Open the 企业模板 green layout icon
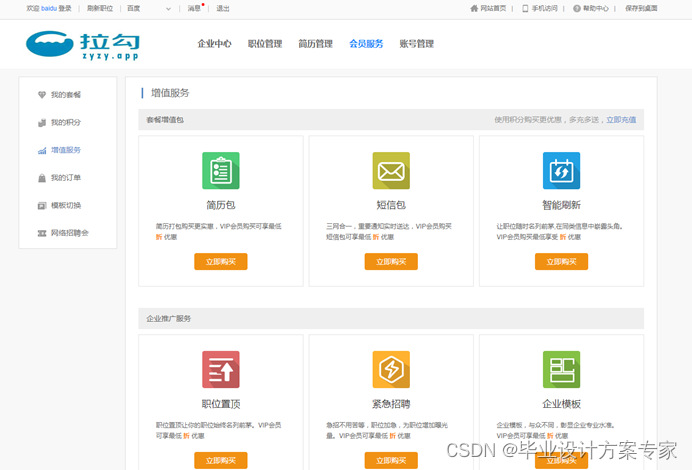 coord(561,369)
